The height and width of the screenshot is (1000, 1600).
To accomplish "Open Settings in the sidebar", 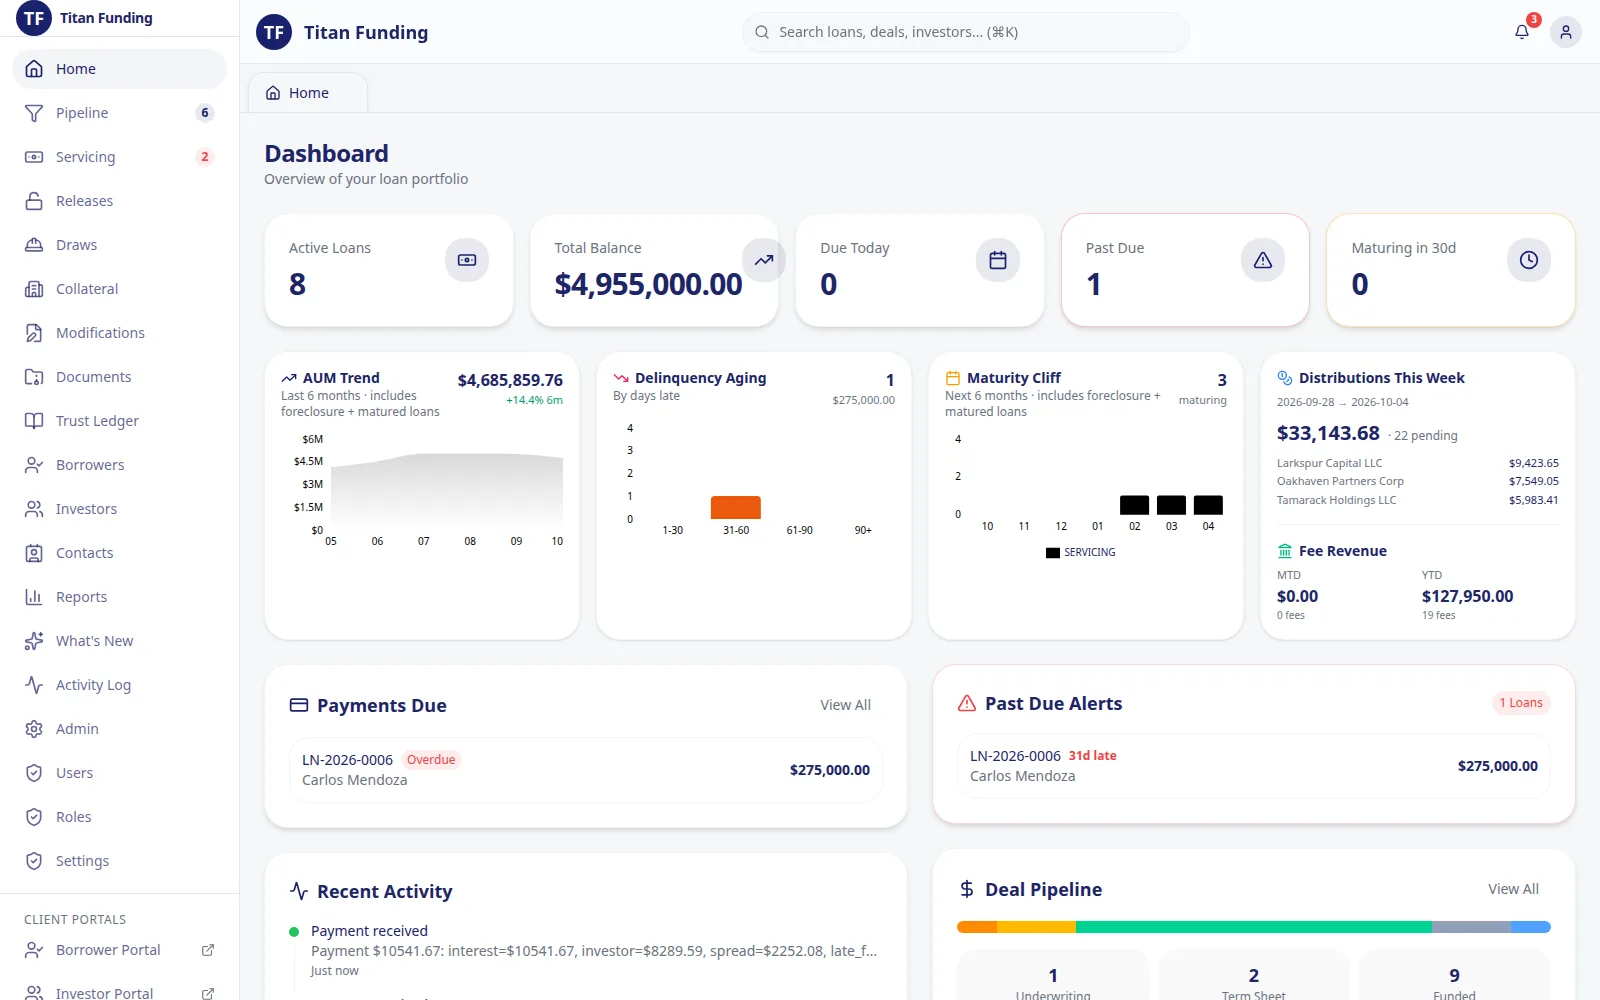I will click(x=119, y=861).
